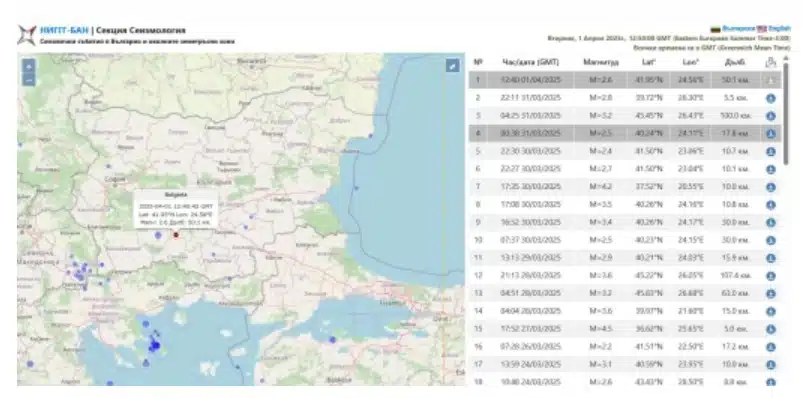Open the report icon for row 16
803x398 pixels.
pos(770,347)
